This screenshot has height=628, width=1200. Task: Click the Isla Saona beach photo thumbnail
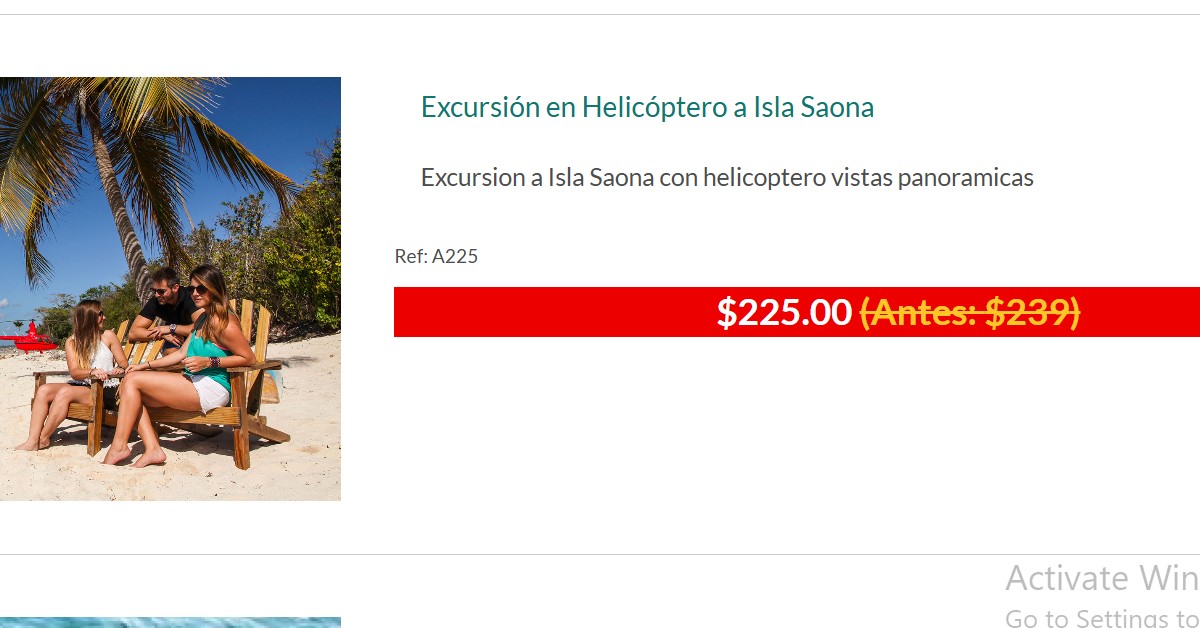[x=170, y=289]
